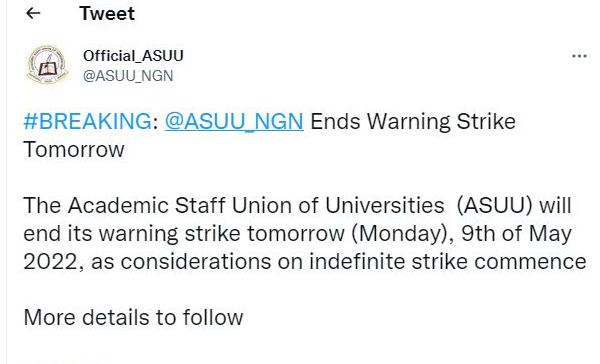The width and height of the screenshot is (600, 364).
Task: Click the "More details to follow" line
Action: point(133,318)
